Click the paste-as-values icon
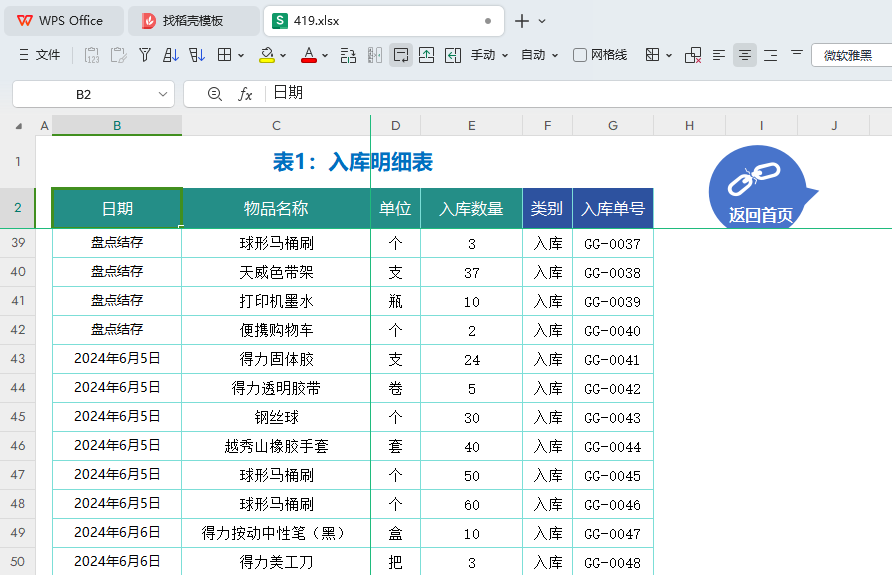The width and height of the screenshot is (892, 575). [x=92, y=55]
